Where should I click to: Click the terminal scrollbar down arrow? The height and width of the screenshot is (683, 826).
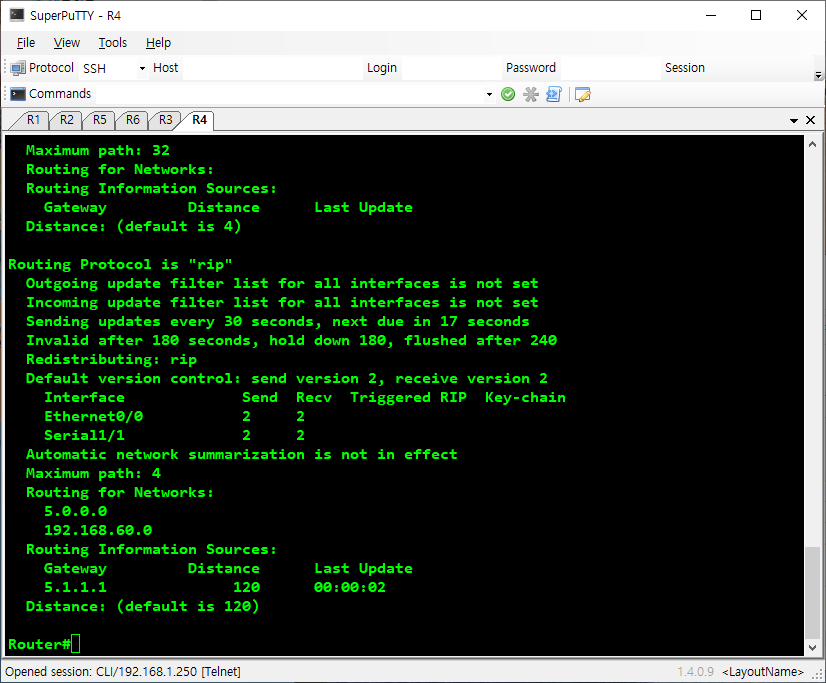(812, 648)
